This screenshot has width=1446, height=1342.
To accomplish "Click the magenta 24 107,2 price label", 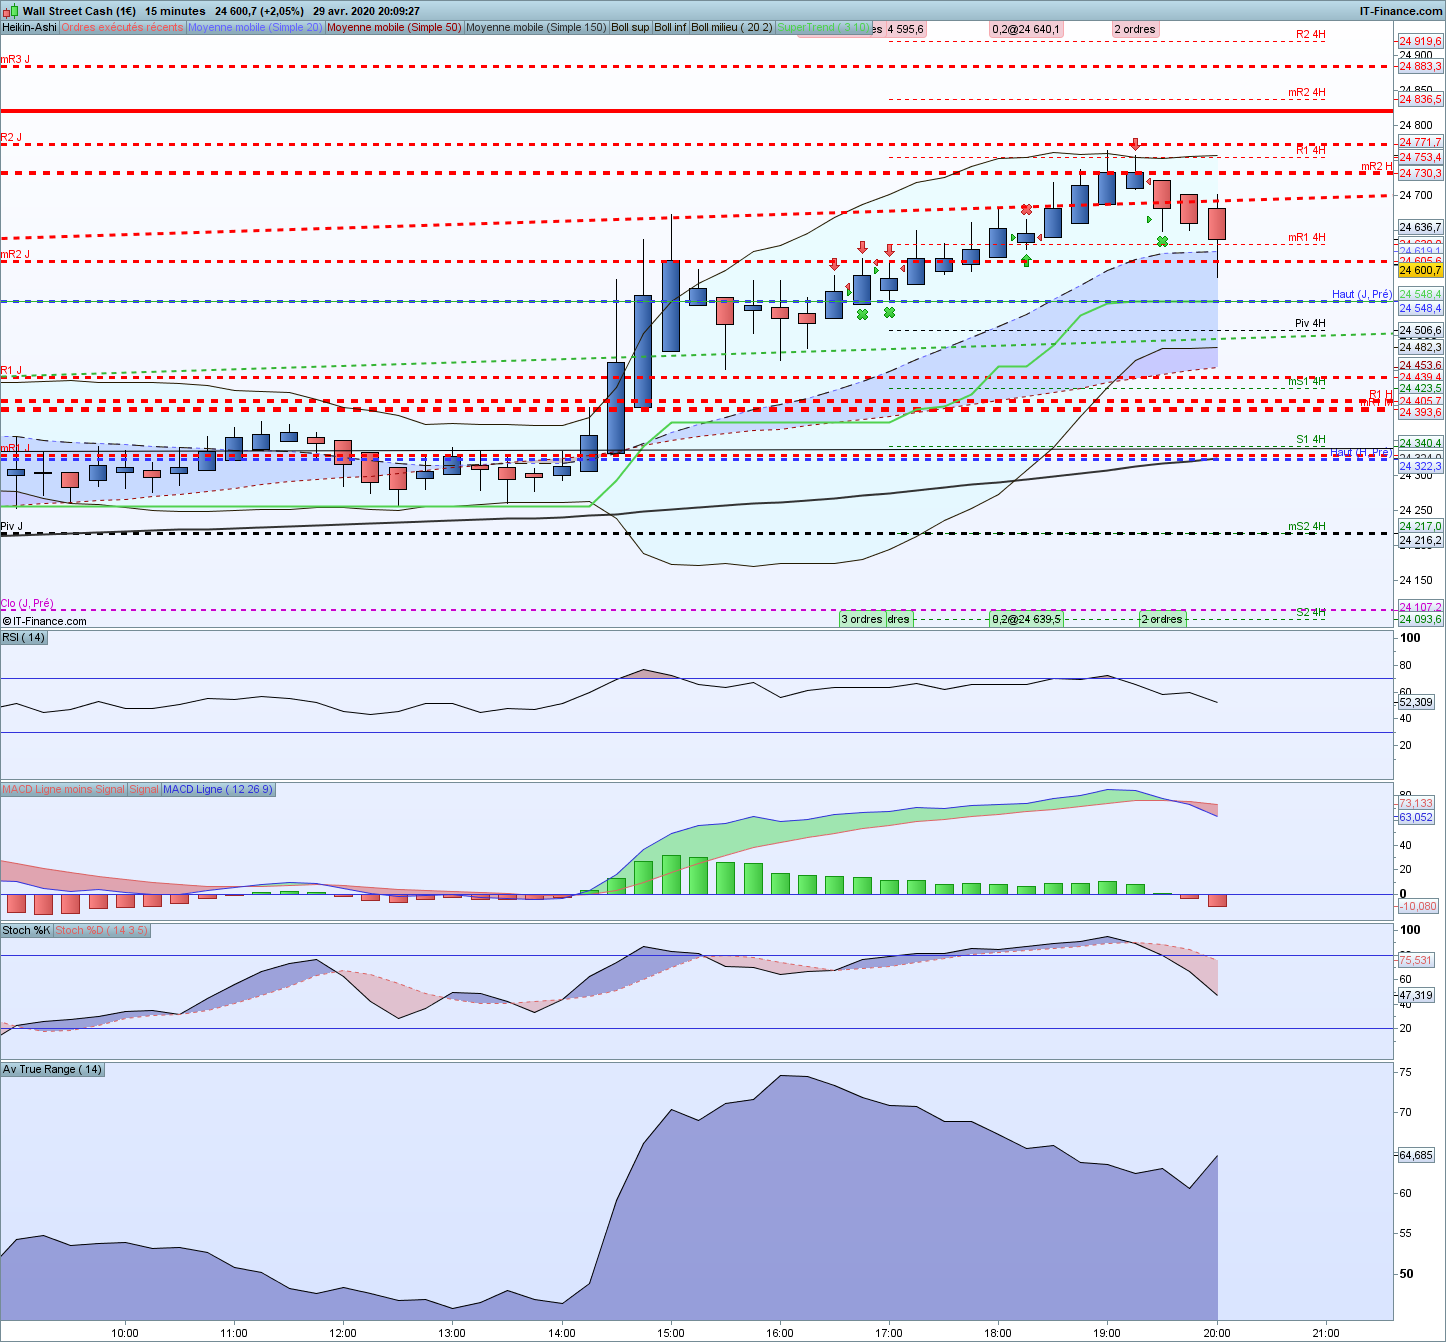I will [1420, 607].
